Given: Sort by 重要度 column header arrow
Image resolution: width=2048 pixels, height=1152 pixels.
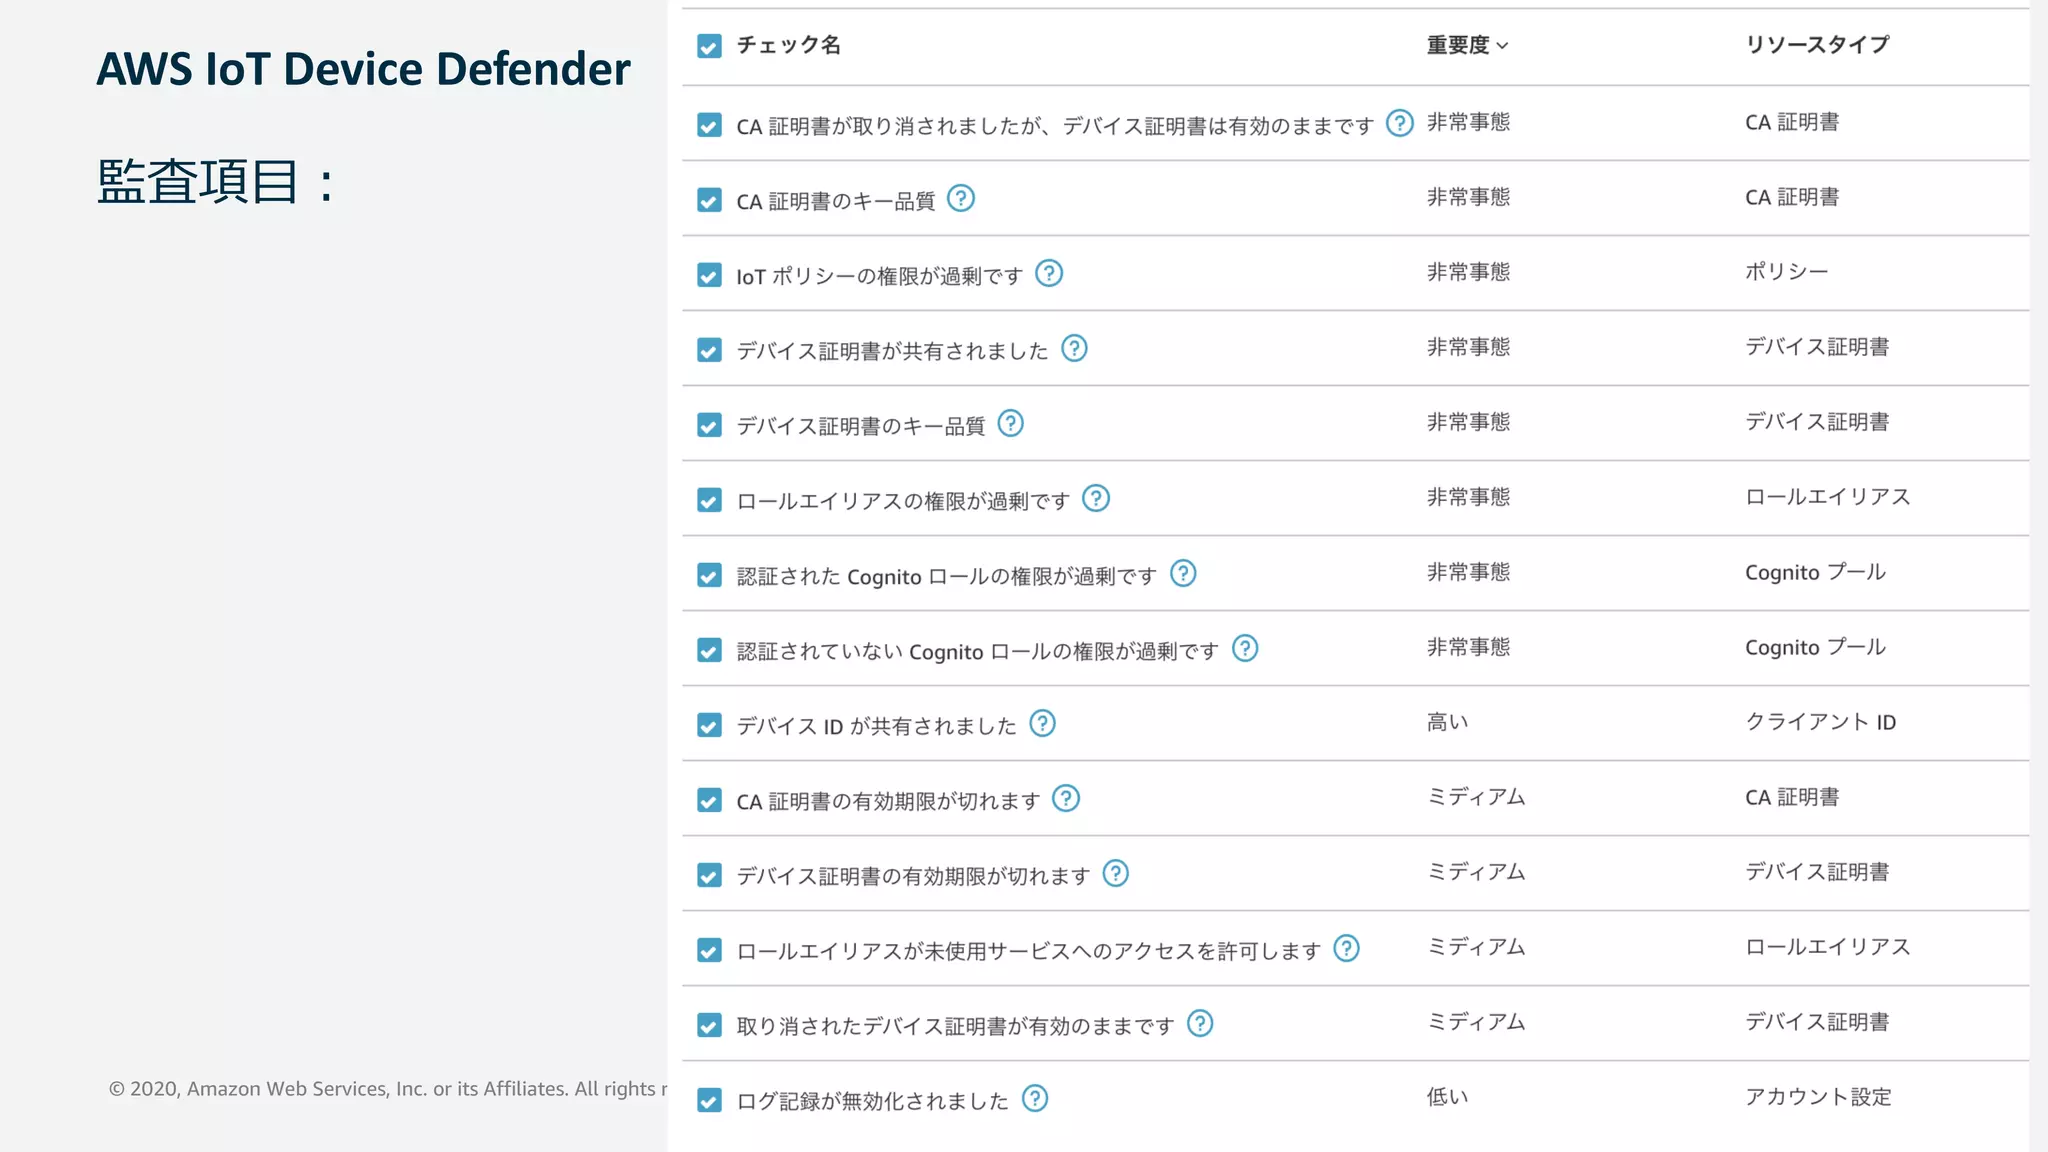Looking at the screenshot, I should 1502,46.
